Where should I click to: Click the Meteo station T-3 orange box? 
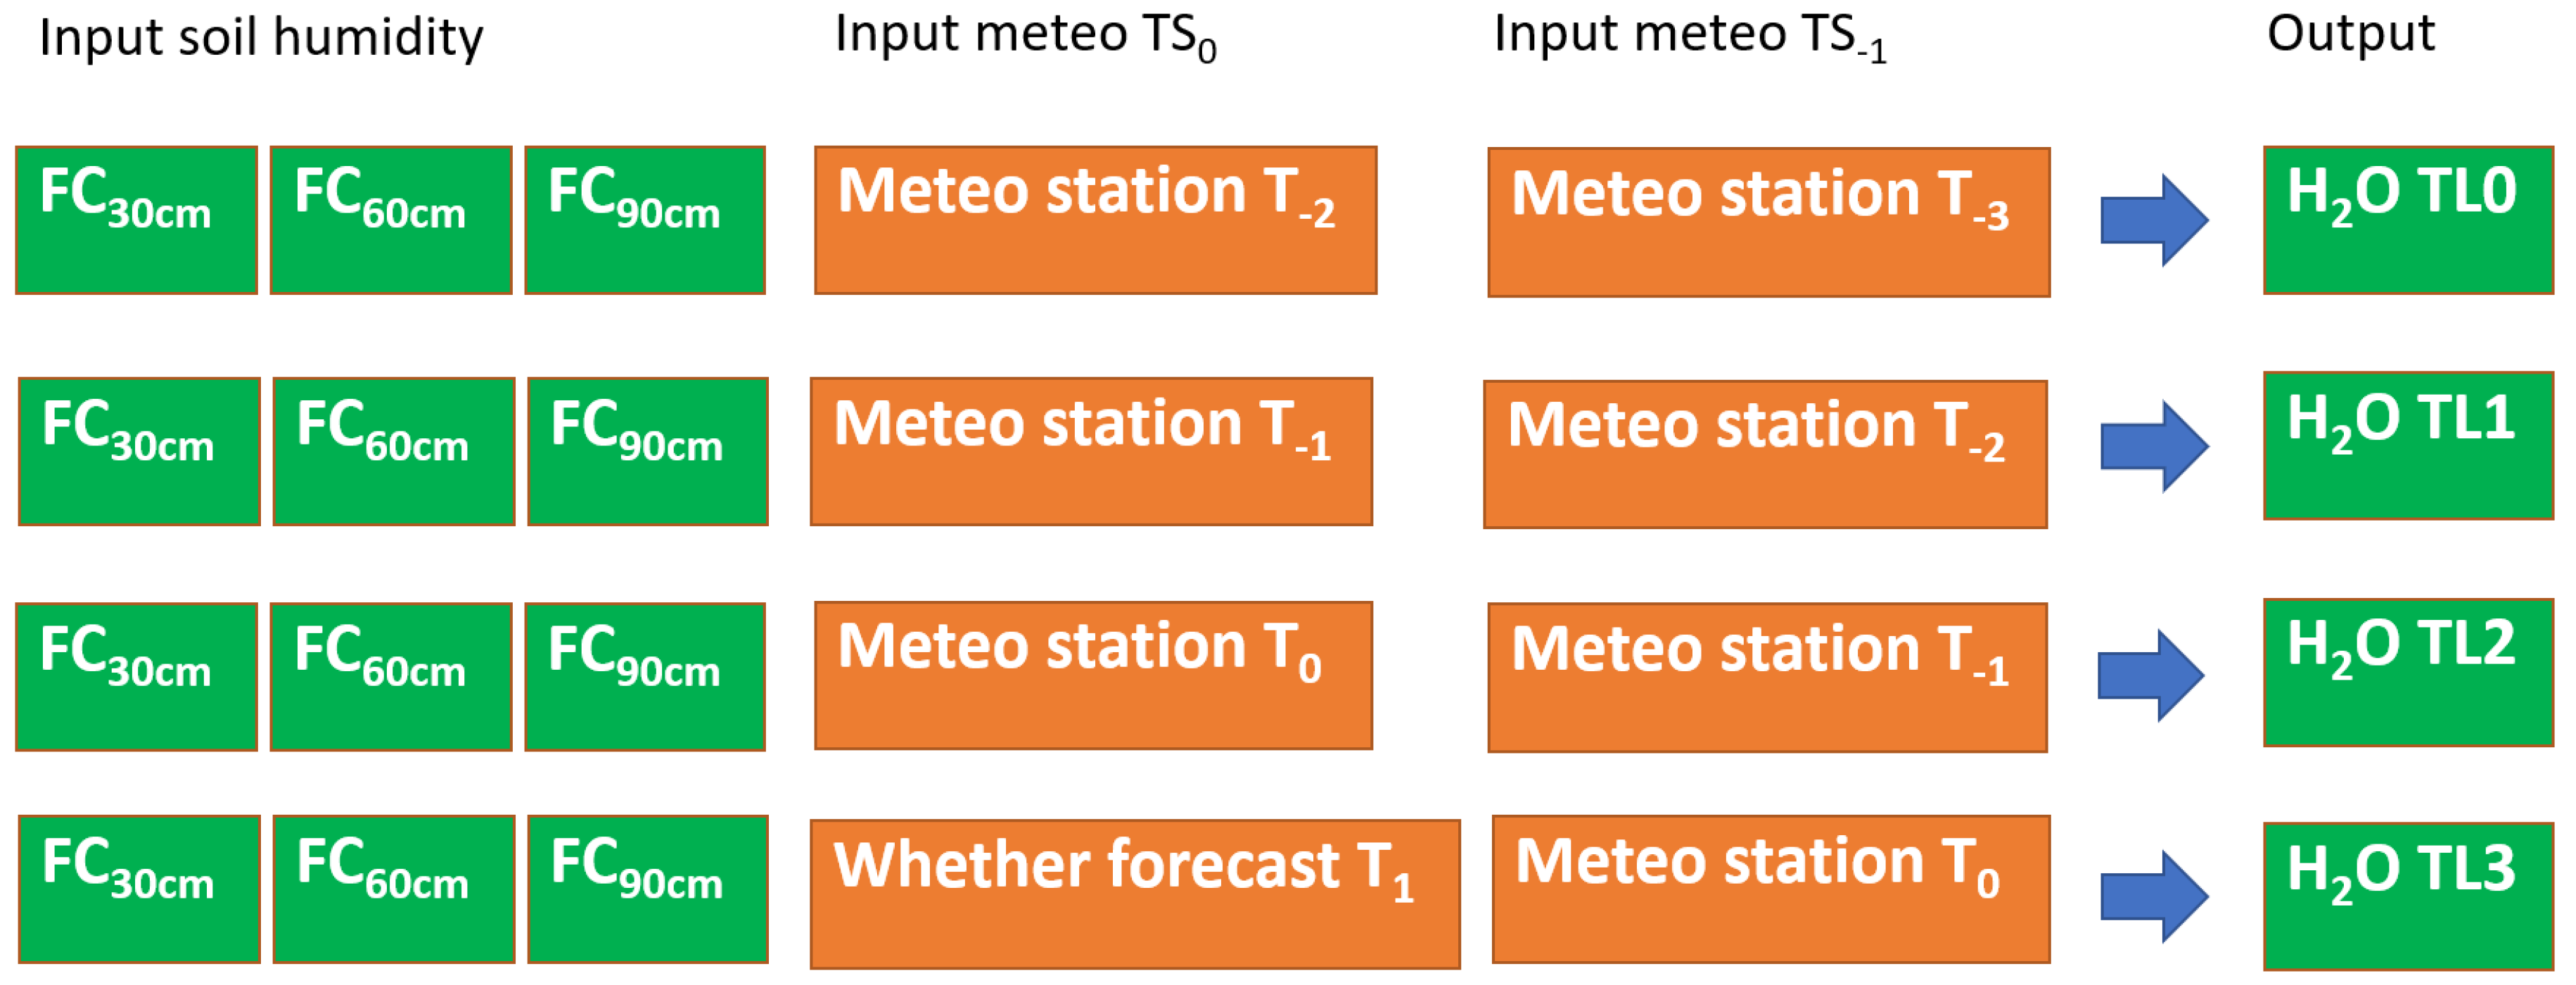coord(1768,222)
